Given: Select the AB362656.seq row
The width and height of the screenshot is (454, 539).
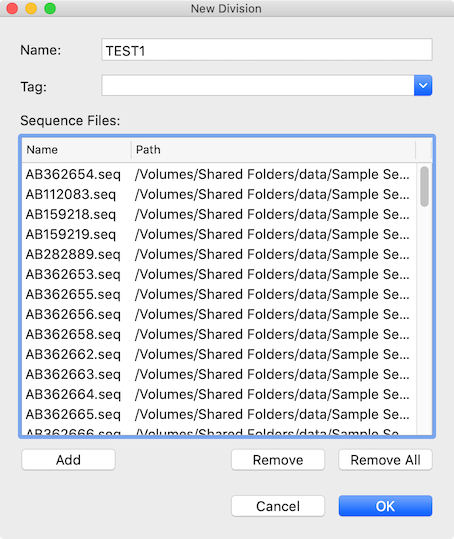Looking at the screenshot, I should [x=219, y=314].
